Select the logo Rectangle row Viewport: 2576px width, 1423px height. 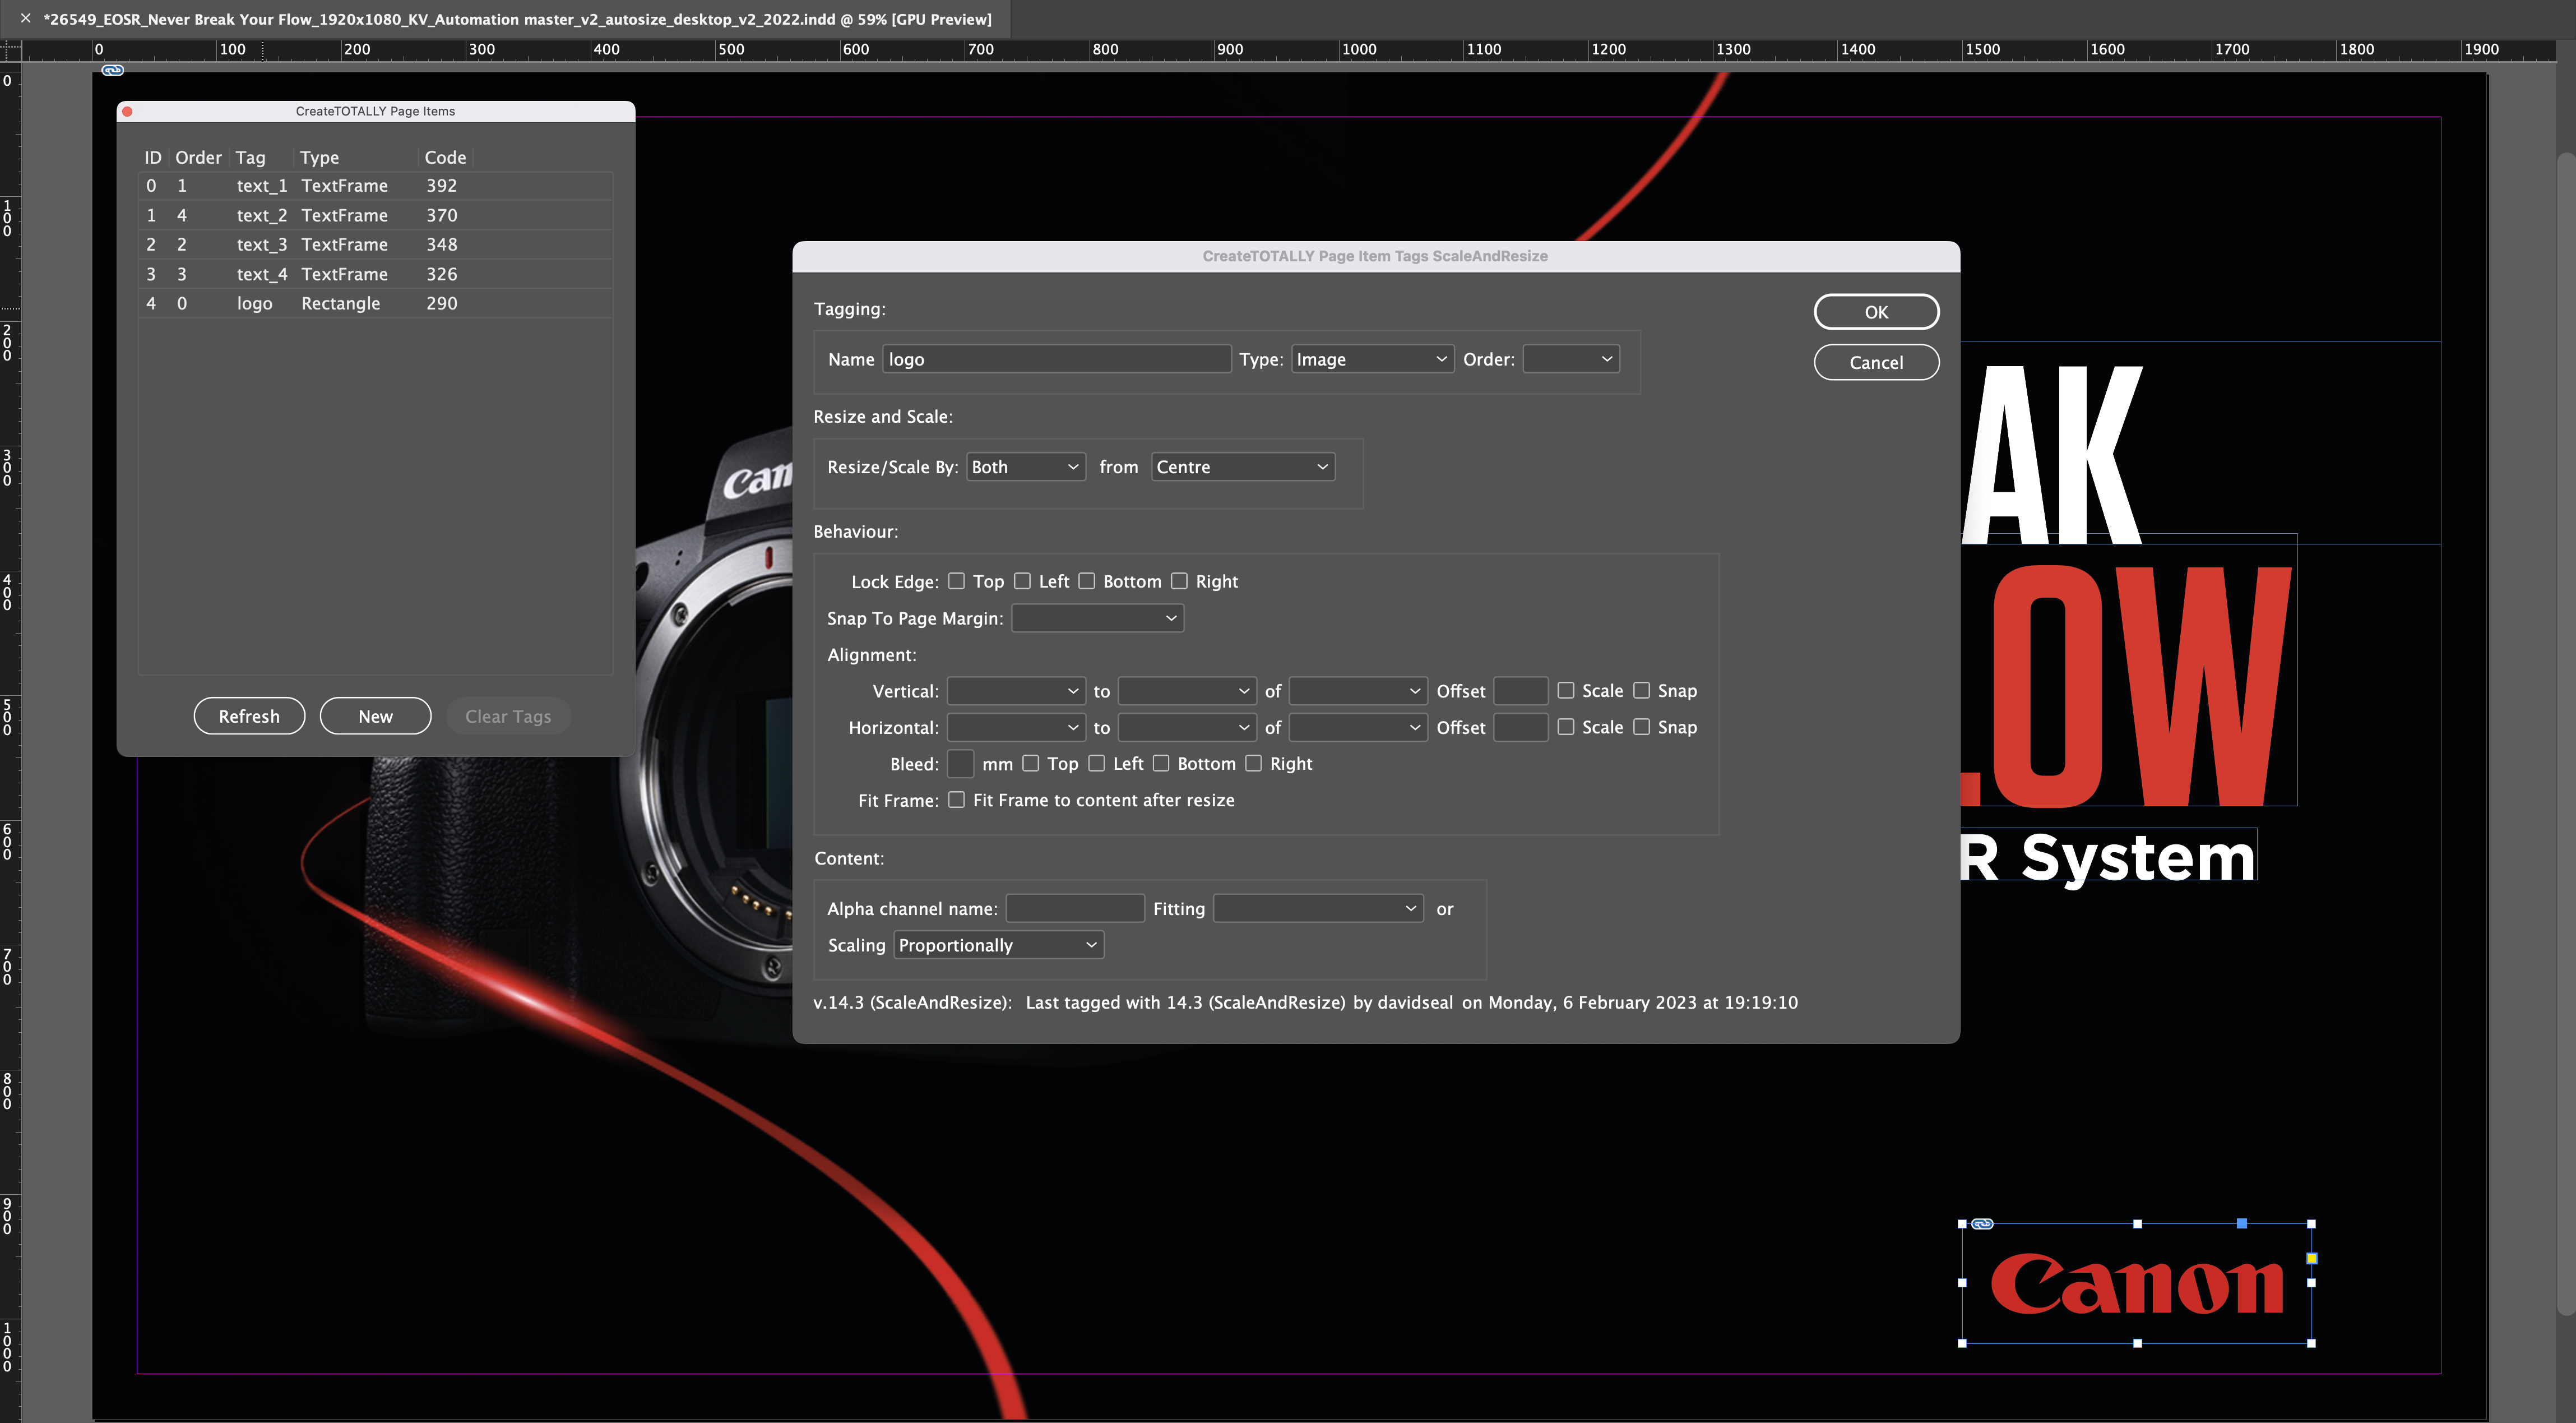pos(375,303)
